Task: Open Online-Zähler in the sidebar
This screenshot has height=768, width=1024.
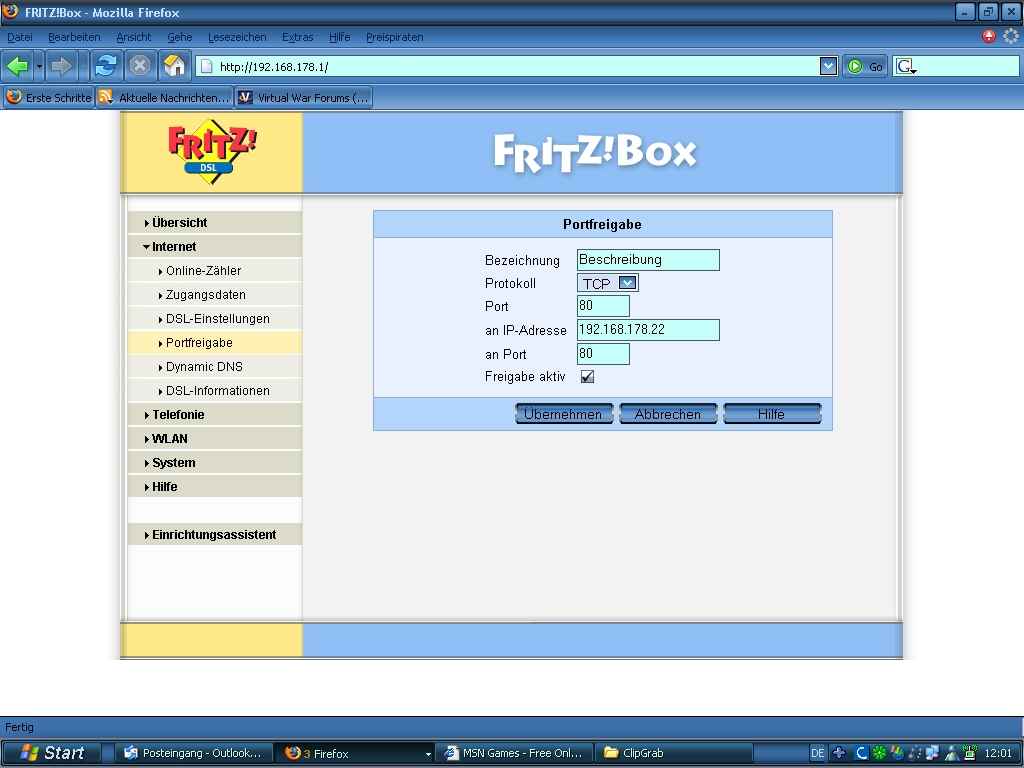Action: coord(215,271)
